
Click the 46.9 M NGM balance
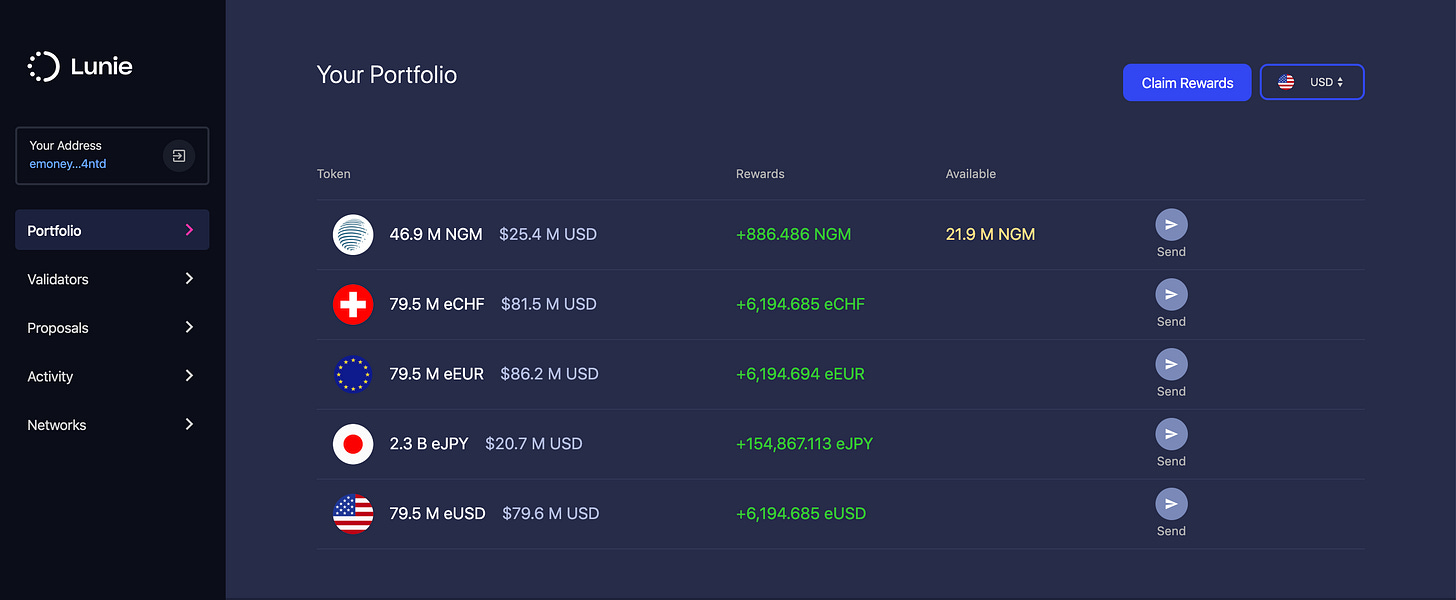[436, 234]
